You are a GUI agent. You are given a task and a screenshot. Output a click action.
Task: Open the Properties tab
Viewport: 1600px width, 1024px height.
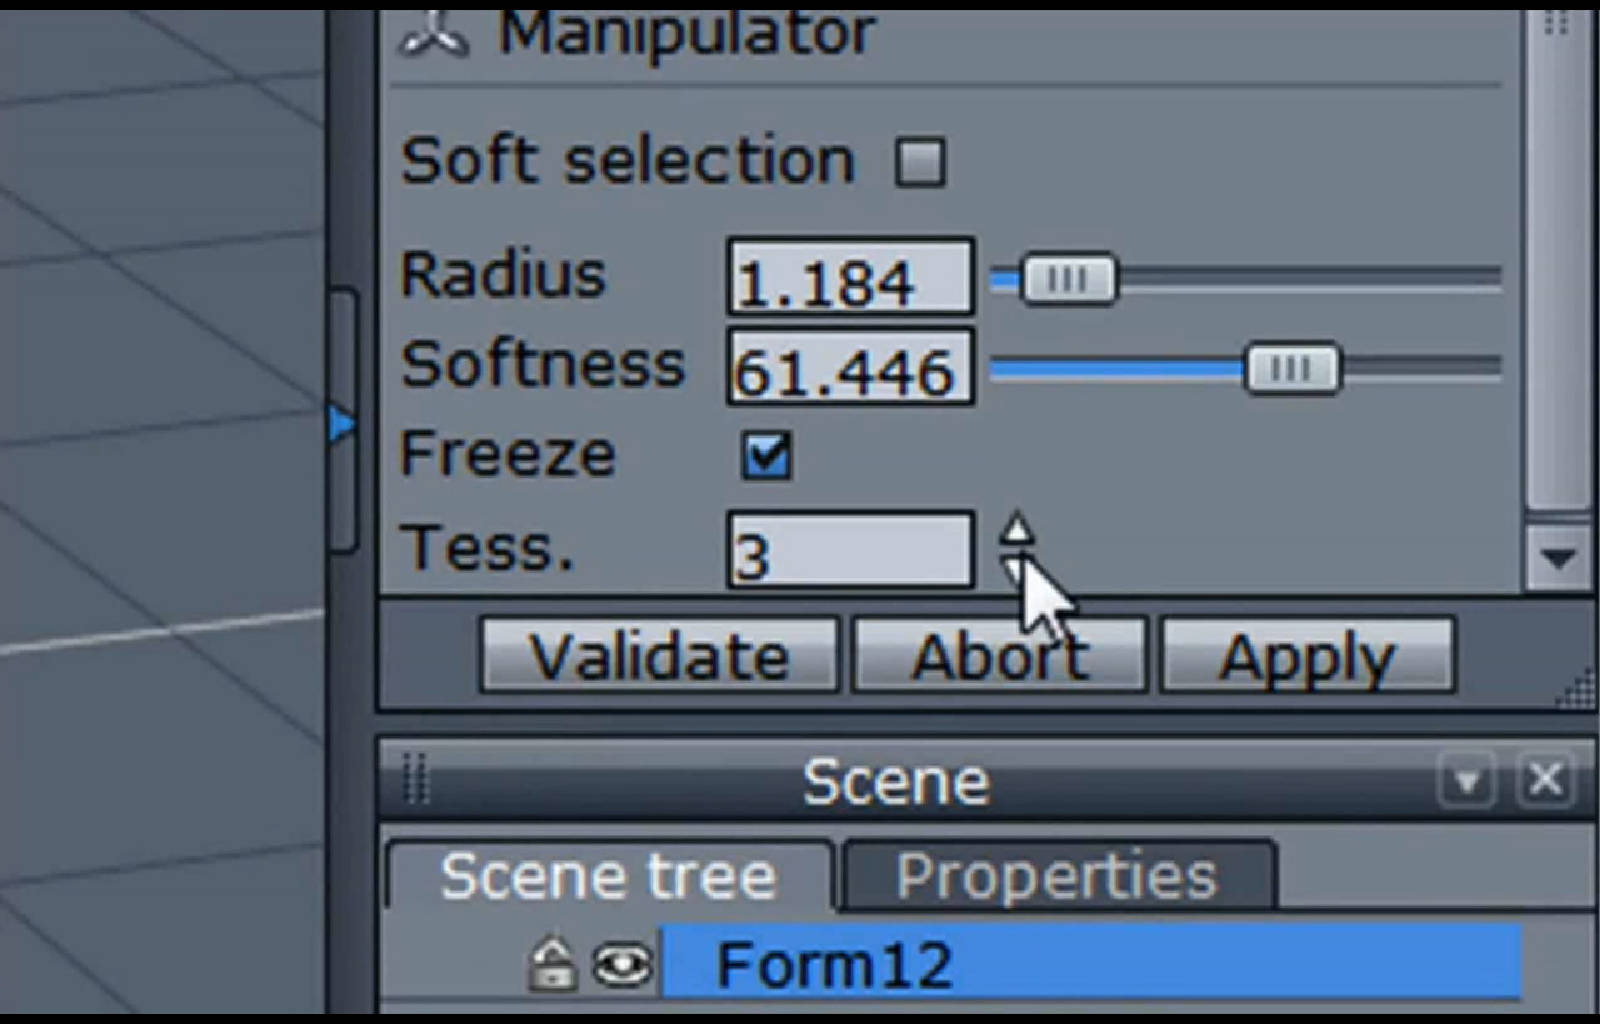point(1057,876)
